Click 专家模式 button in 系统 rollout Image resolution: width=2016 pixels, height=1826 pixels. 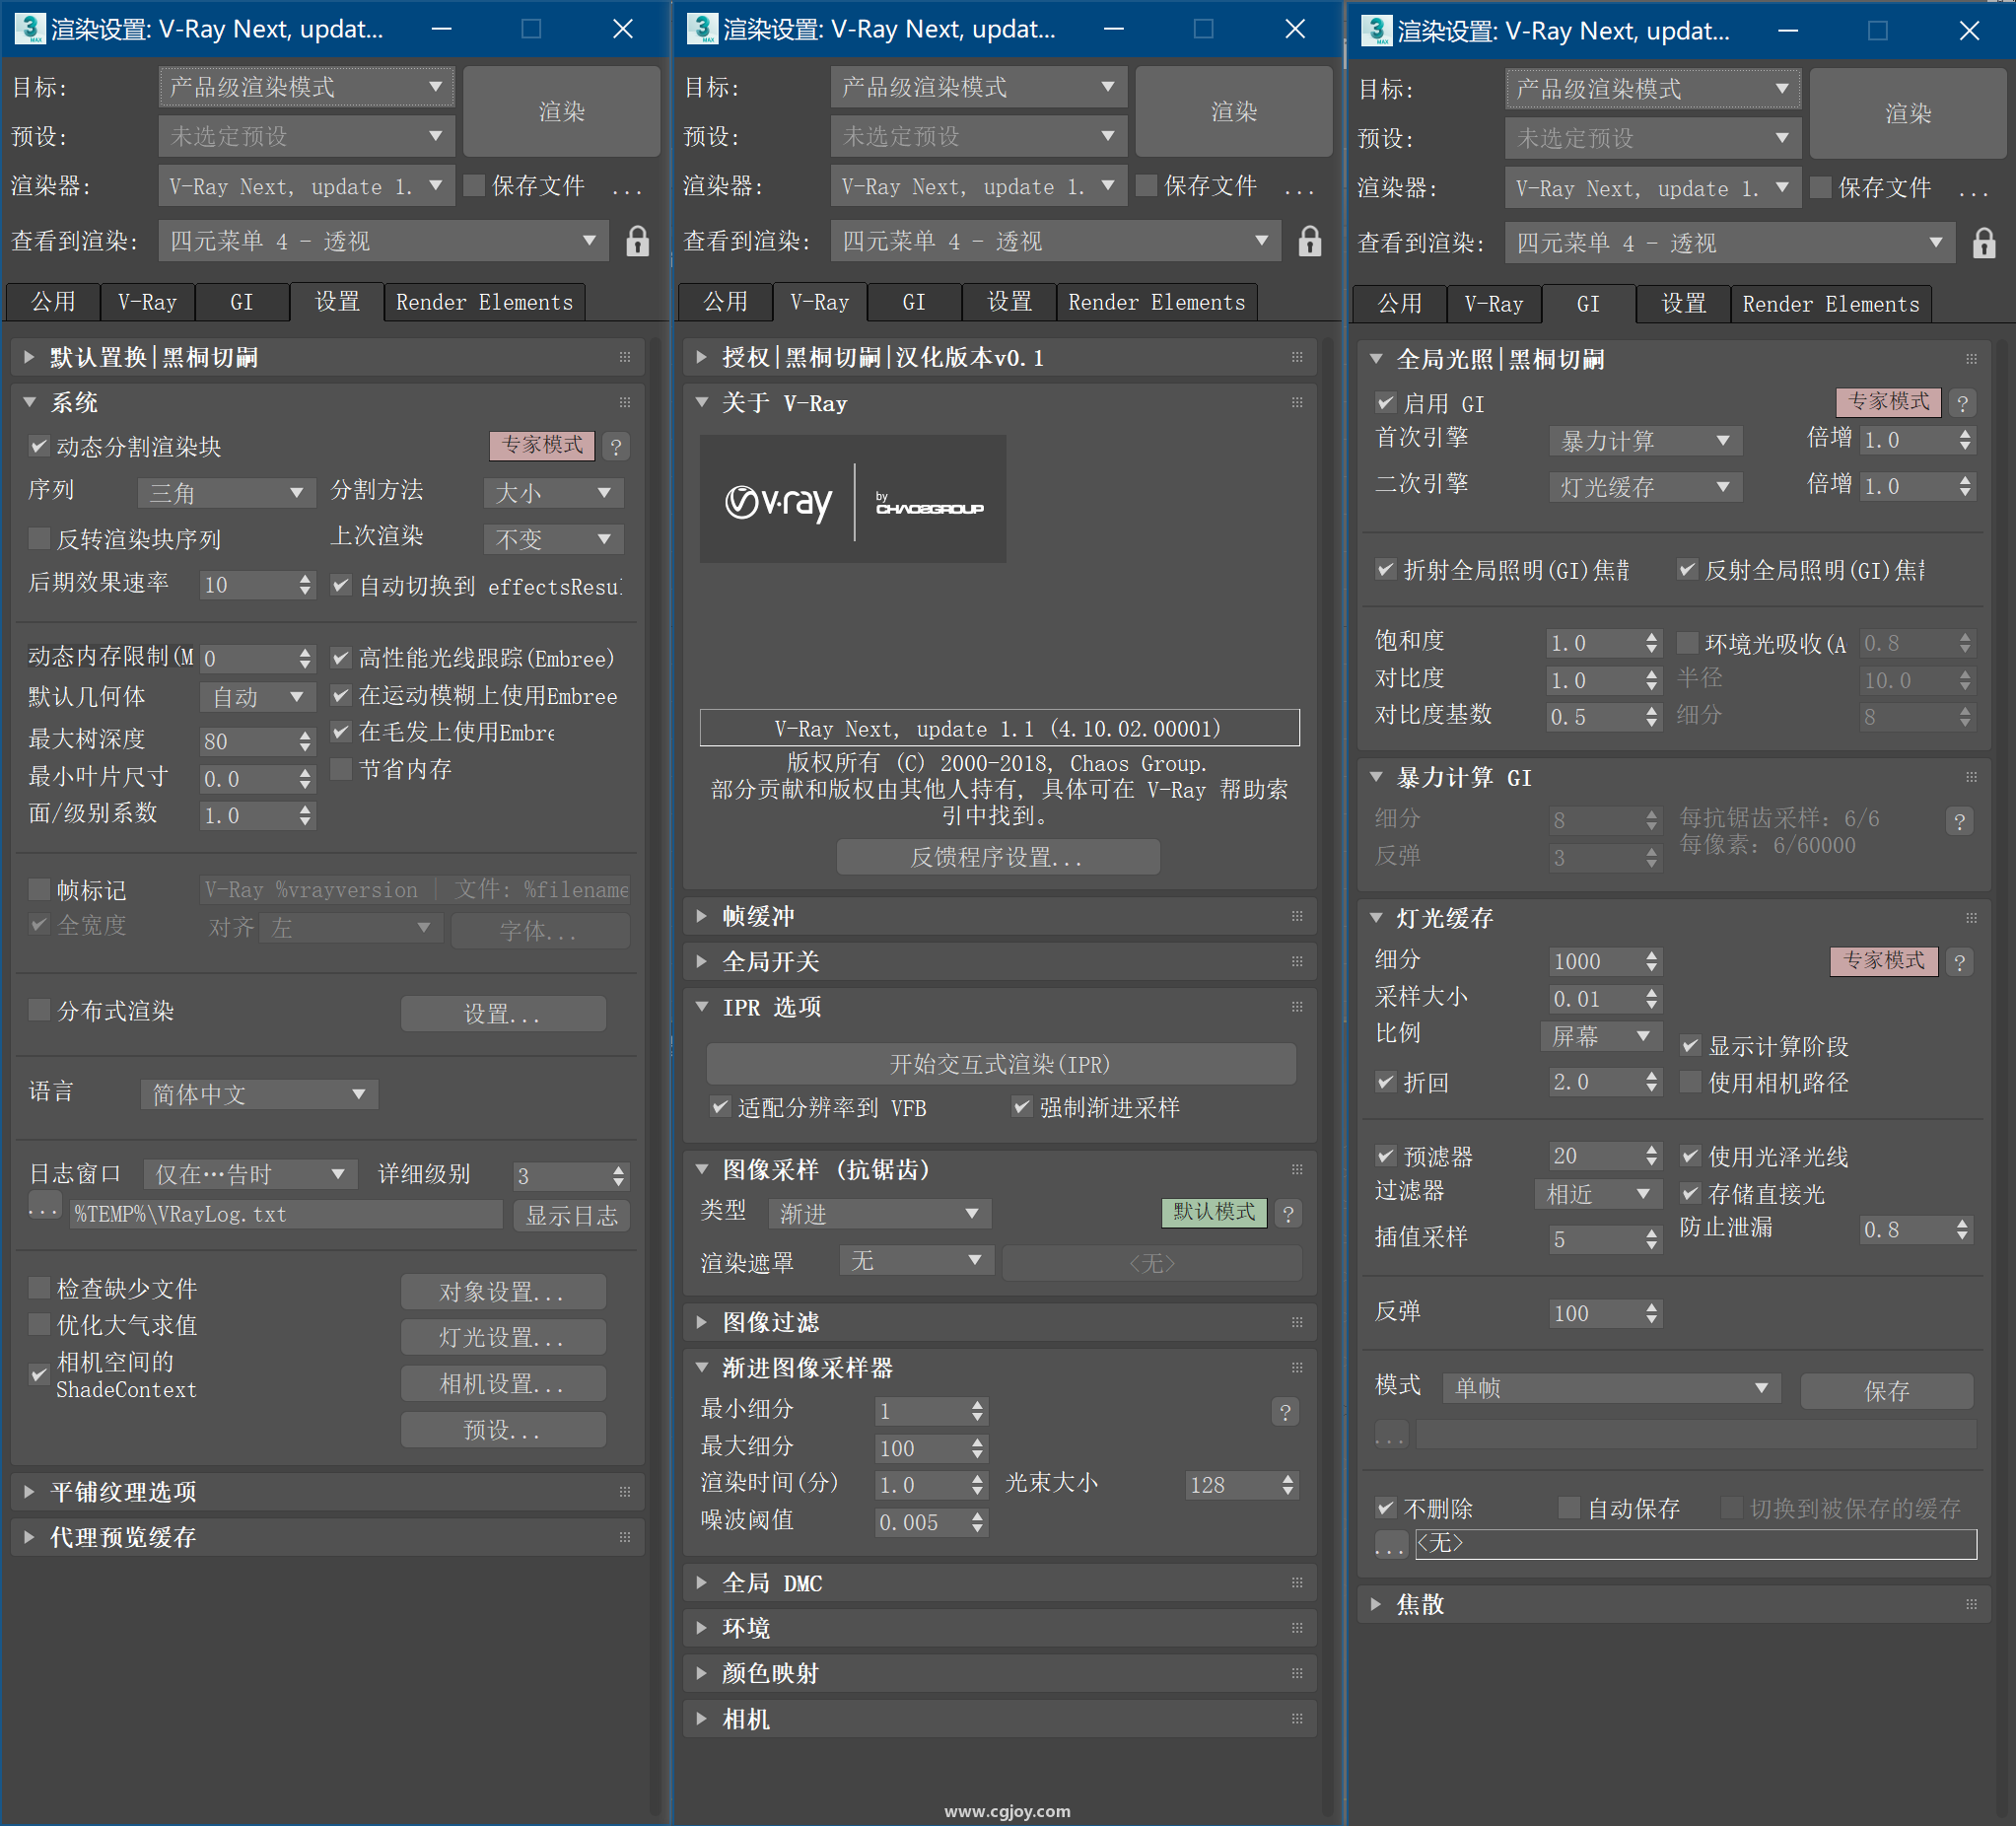542,445
